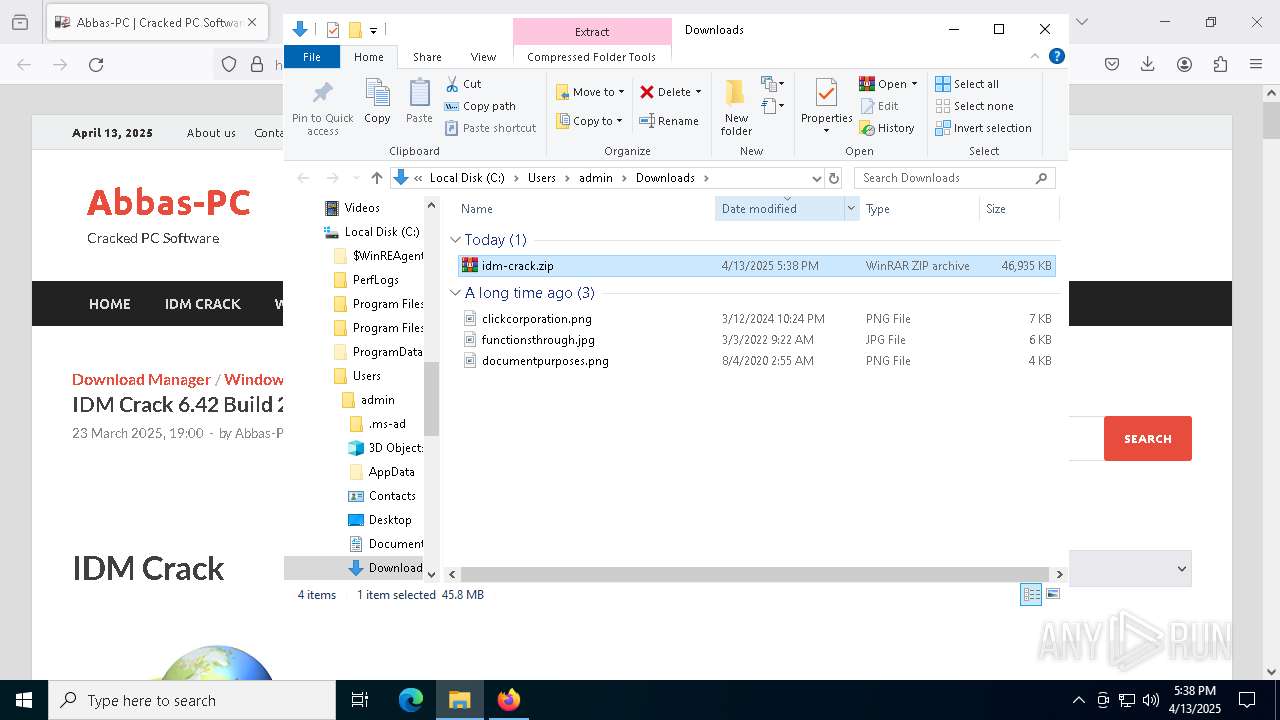1280x720 pixels.
Task: Click Select all in ribbon
Action: coord(966,84)
